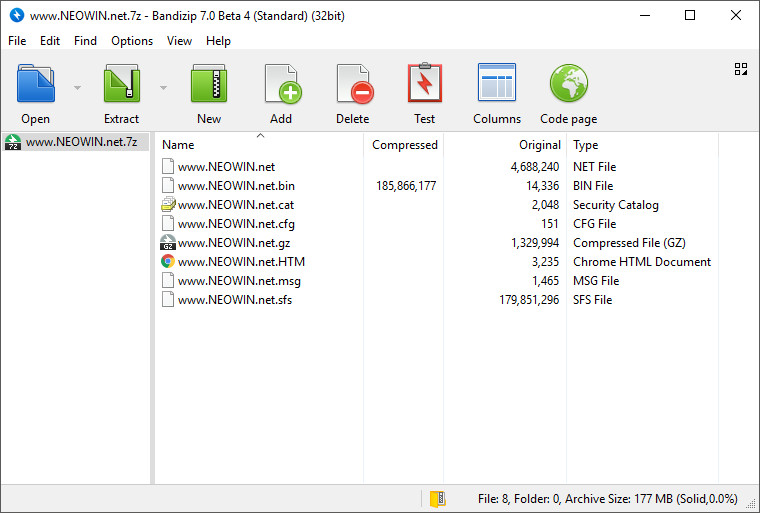Click the Delete toolbar icon

click(355, 84)
